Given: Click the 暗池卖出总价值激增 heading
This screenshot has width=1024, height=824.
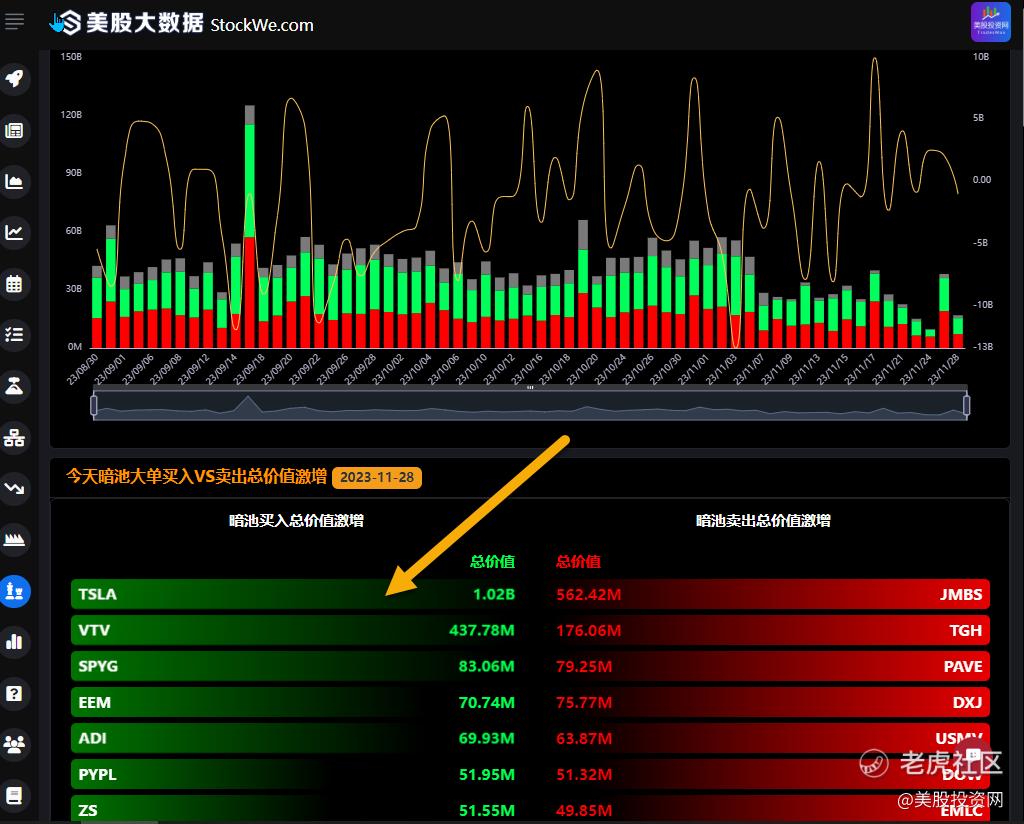Looking at the screenshot, I should tap(763, 520).
